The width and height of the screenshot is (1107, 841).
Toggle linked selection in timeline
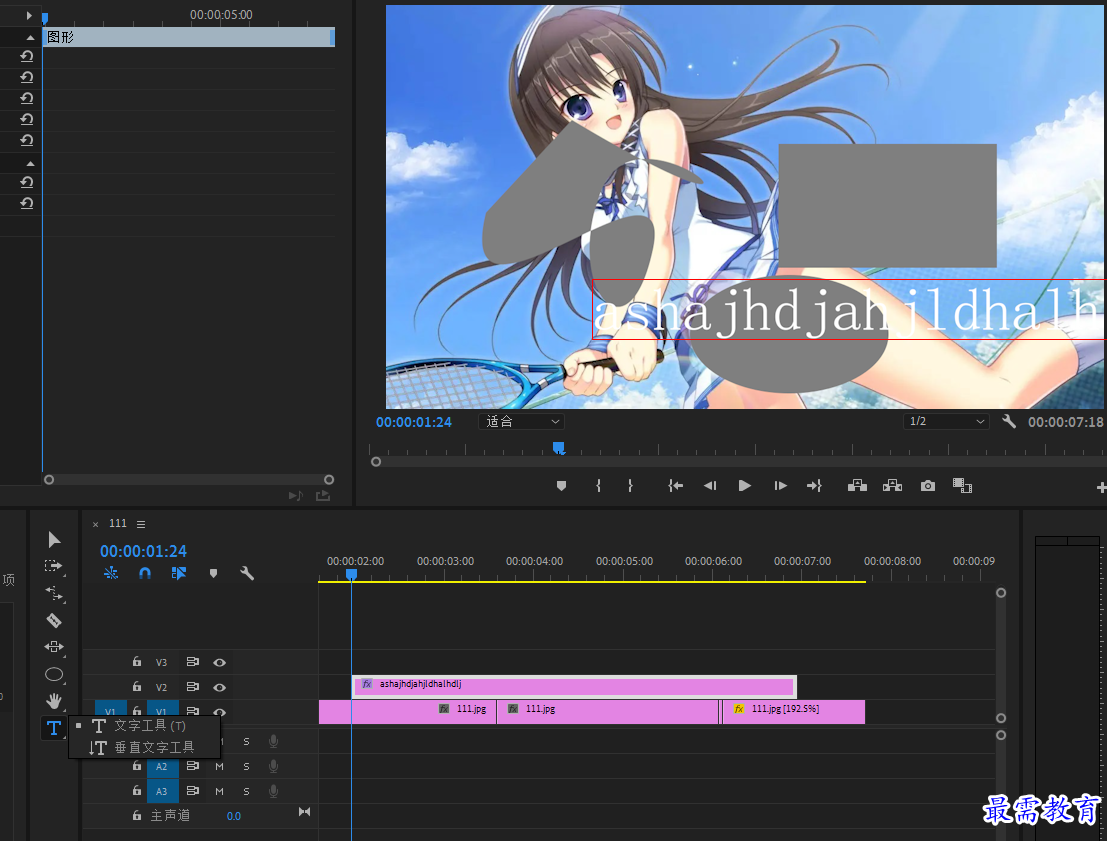[179, 573]
